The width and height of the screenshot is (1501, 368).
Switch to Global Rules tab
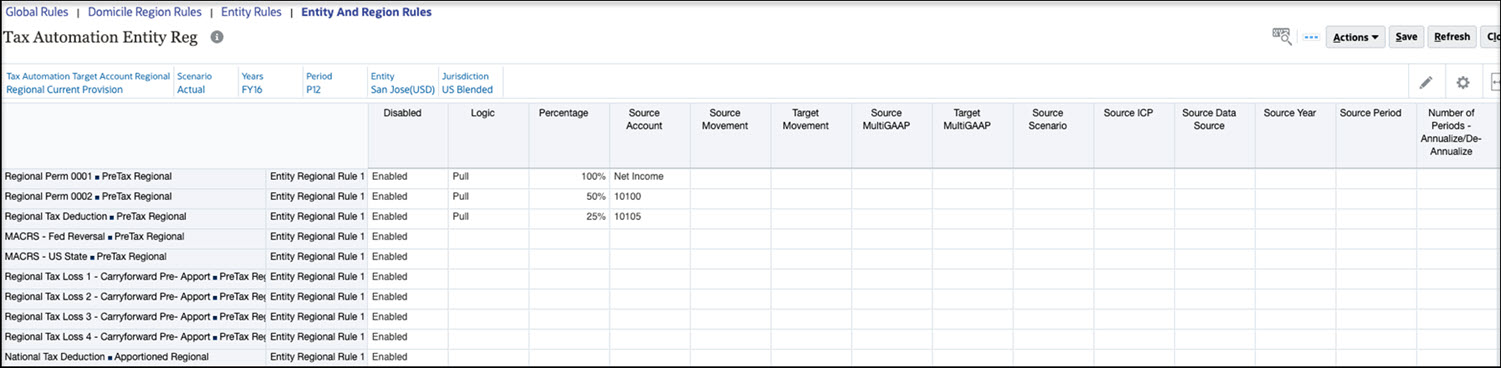tap(38, 12)
